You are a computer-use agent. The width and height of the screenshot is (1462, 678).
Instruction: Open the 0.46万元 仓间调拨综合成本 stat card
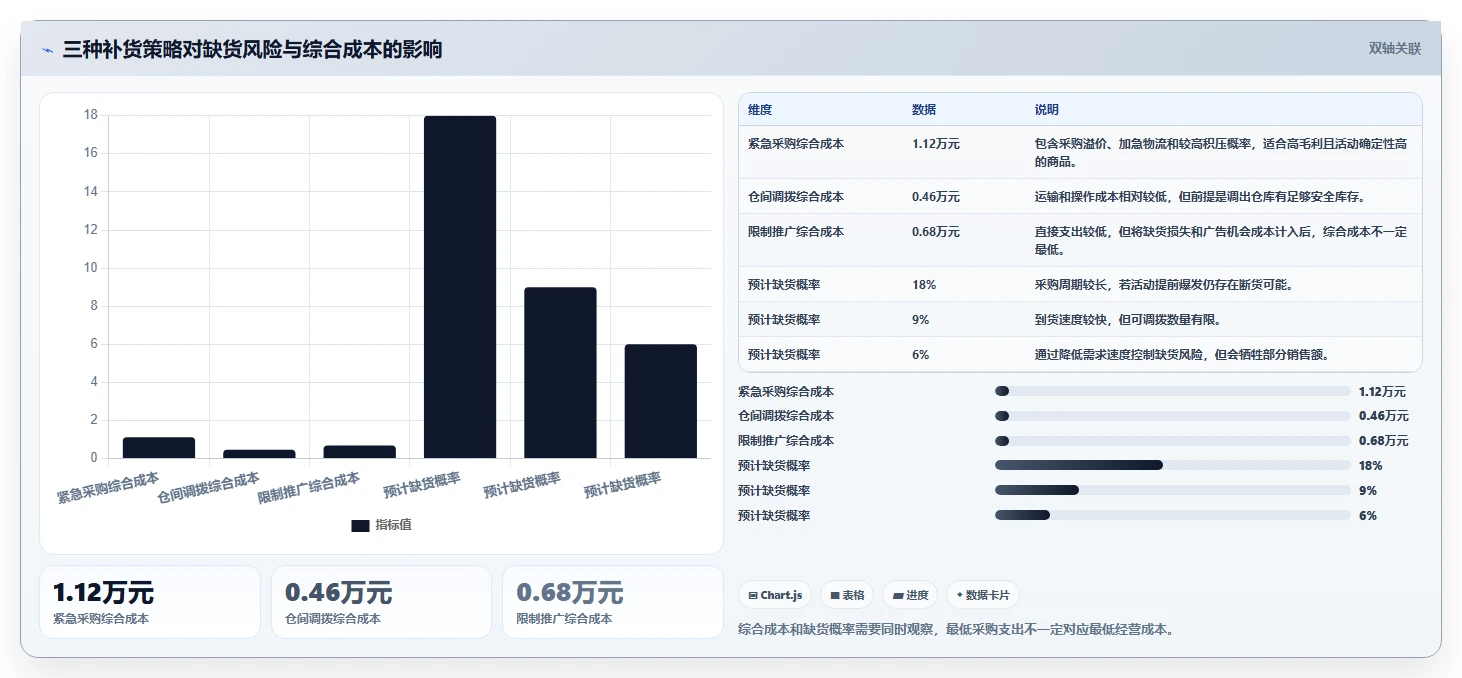click(x=381, y=602)
